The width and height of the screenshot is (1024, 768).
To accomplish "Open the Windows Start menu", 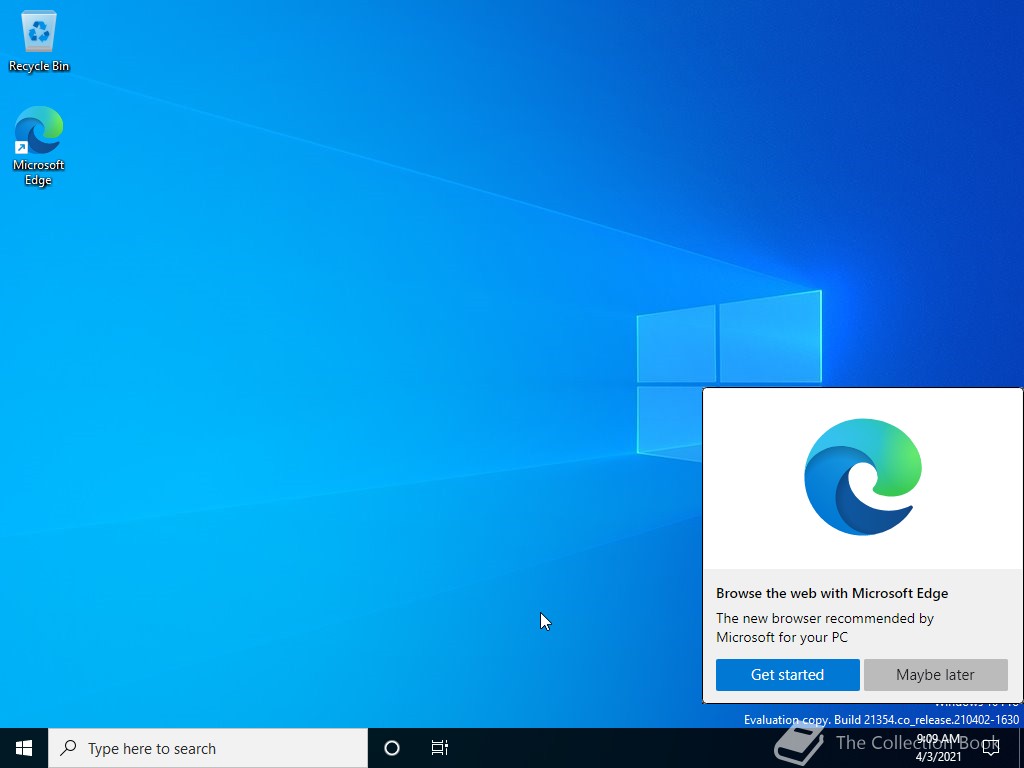I will coord(24,748).
